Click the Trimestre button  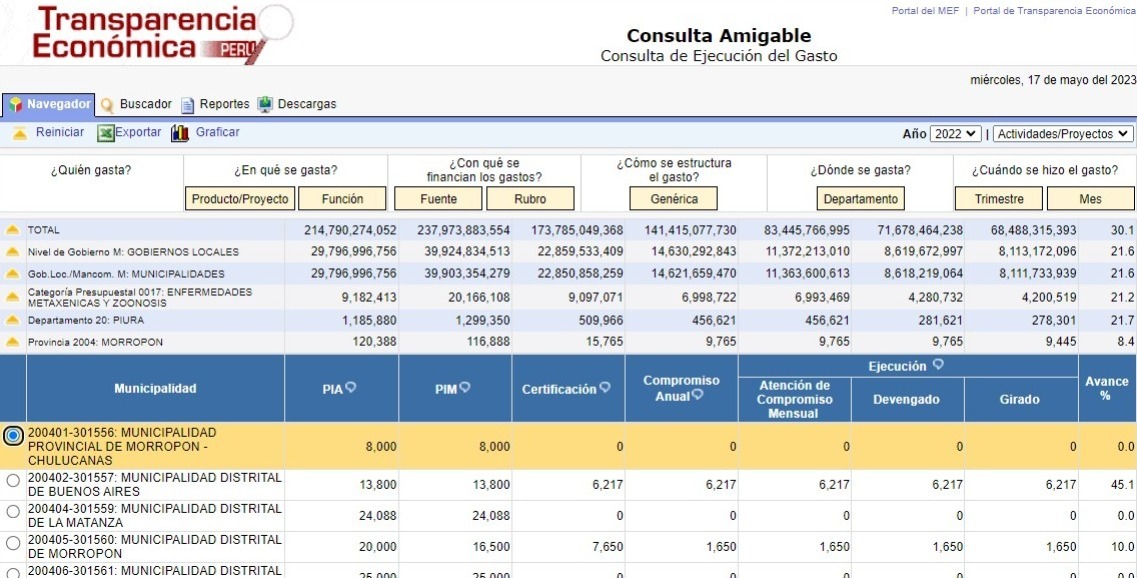pos(999,199)
